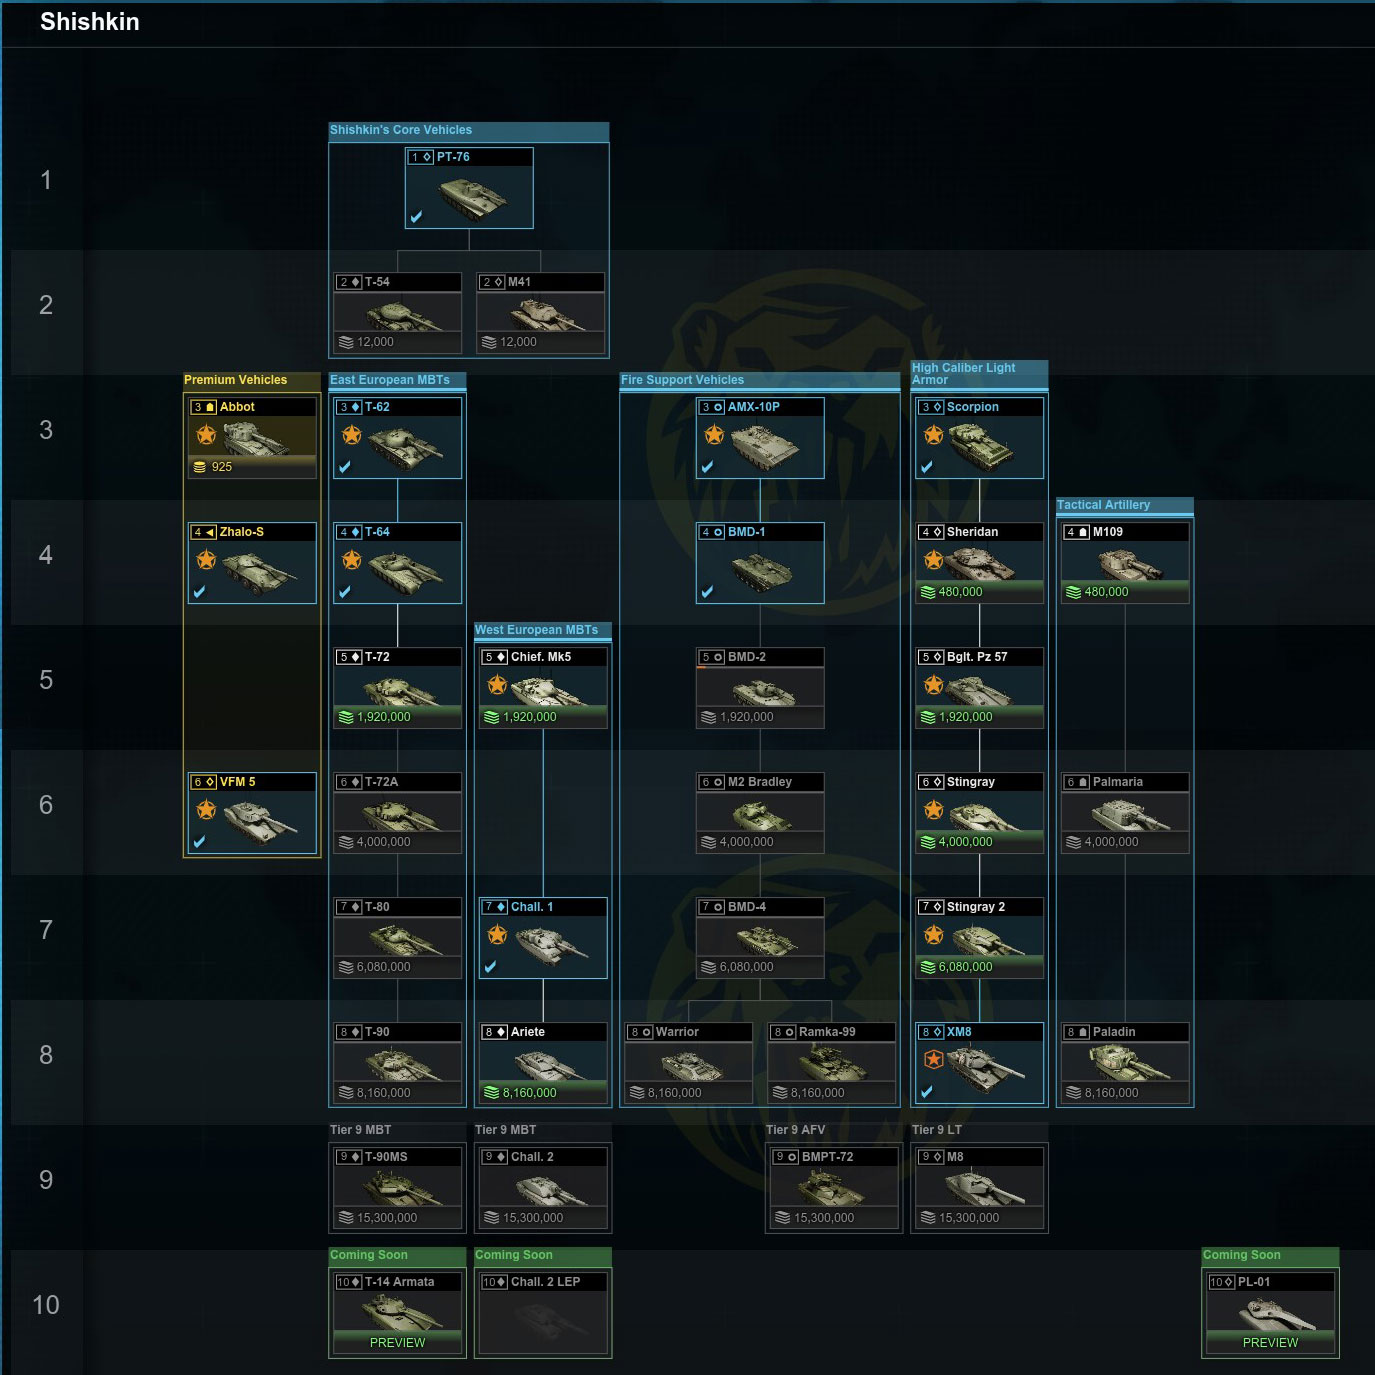Choose the M41 light tank image
Screen dimensions: 1375x1375
click(547, 316)
